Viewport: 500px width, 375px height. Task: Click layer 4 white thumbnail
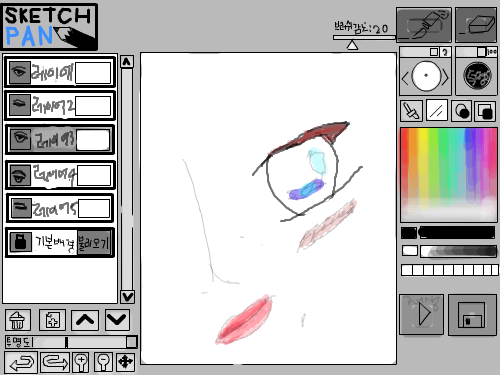(x=94, y=175)
